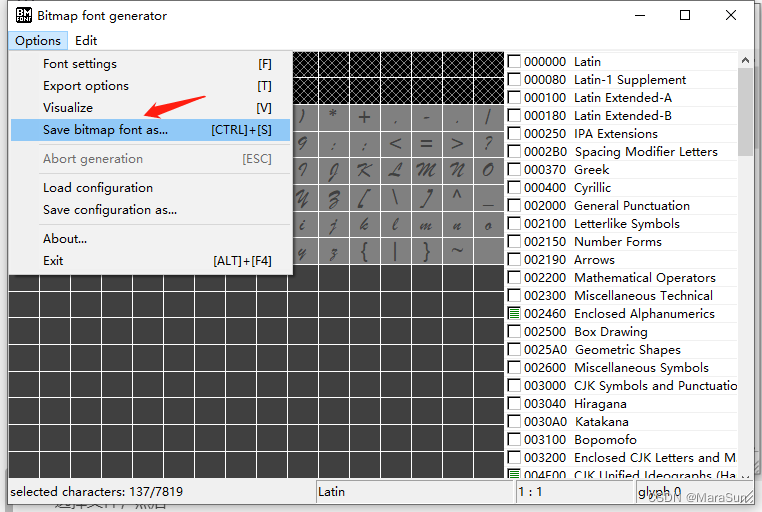Check the 000000 Latin checkbox
This screenshot has width=762, height=512.
point(514,61)
